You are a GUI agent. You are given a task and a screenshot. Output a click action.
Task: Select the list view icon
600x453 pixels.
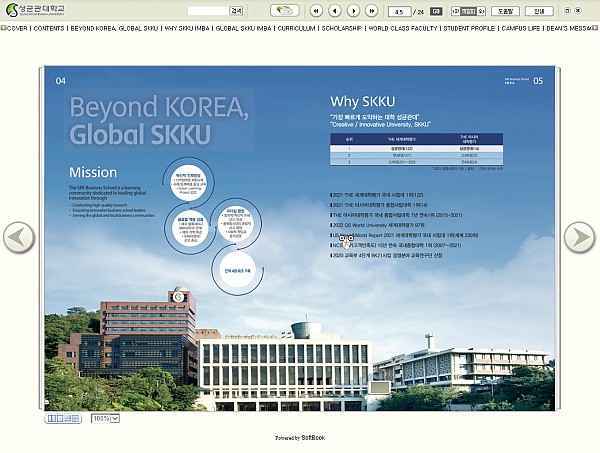point(67,419)
